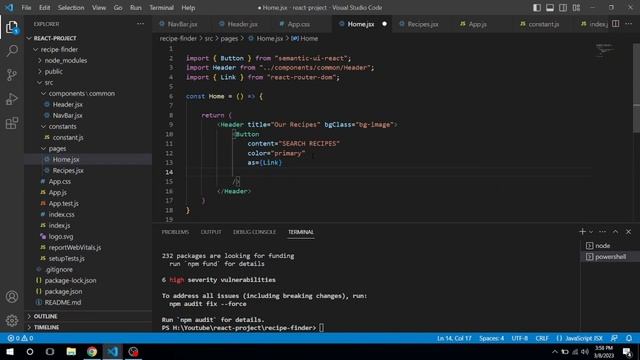
Task: Switch to PROBLEMS panel tab
Action: 175,232
